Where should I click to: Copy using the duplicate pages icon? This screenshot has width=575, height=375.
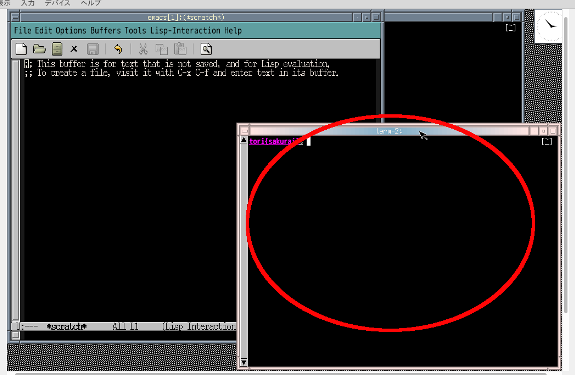161,49
